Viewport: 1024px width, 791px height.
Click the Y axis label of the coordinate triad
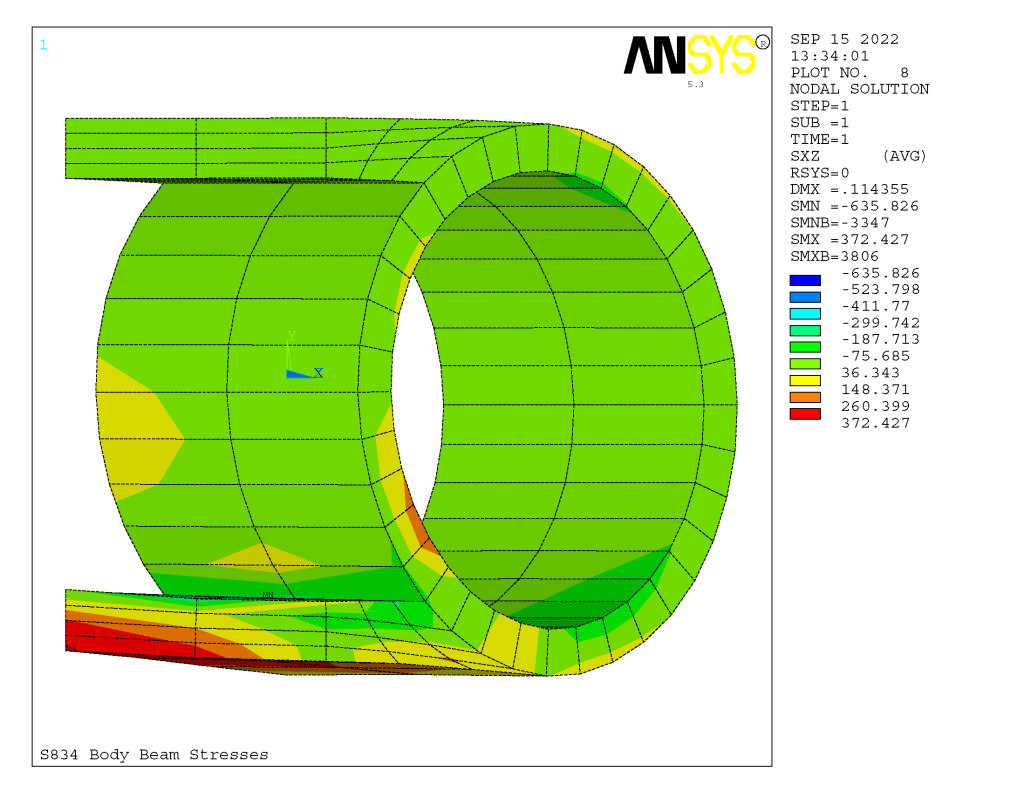291,336
